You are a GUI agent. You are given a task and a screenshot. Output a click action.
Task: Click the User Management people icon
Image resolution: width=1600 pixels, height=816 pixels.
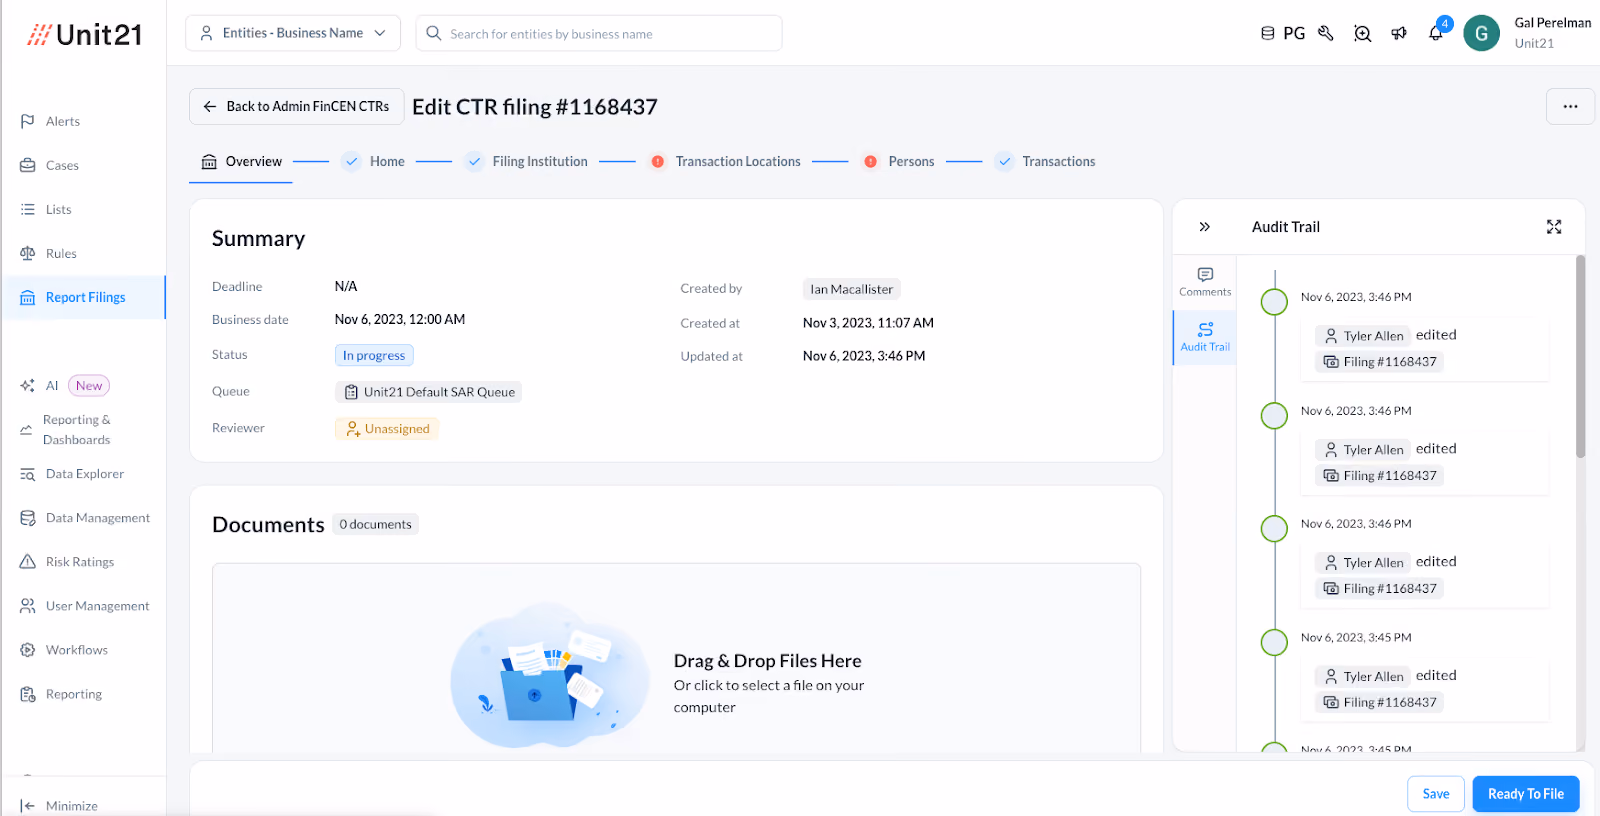[x=28, y=606]
